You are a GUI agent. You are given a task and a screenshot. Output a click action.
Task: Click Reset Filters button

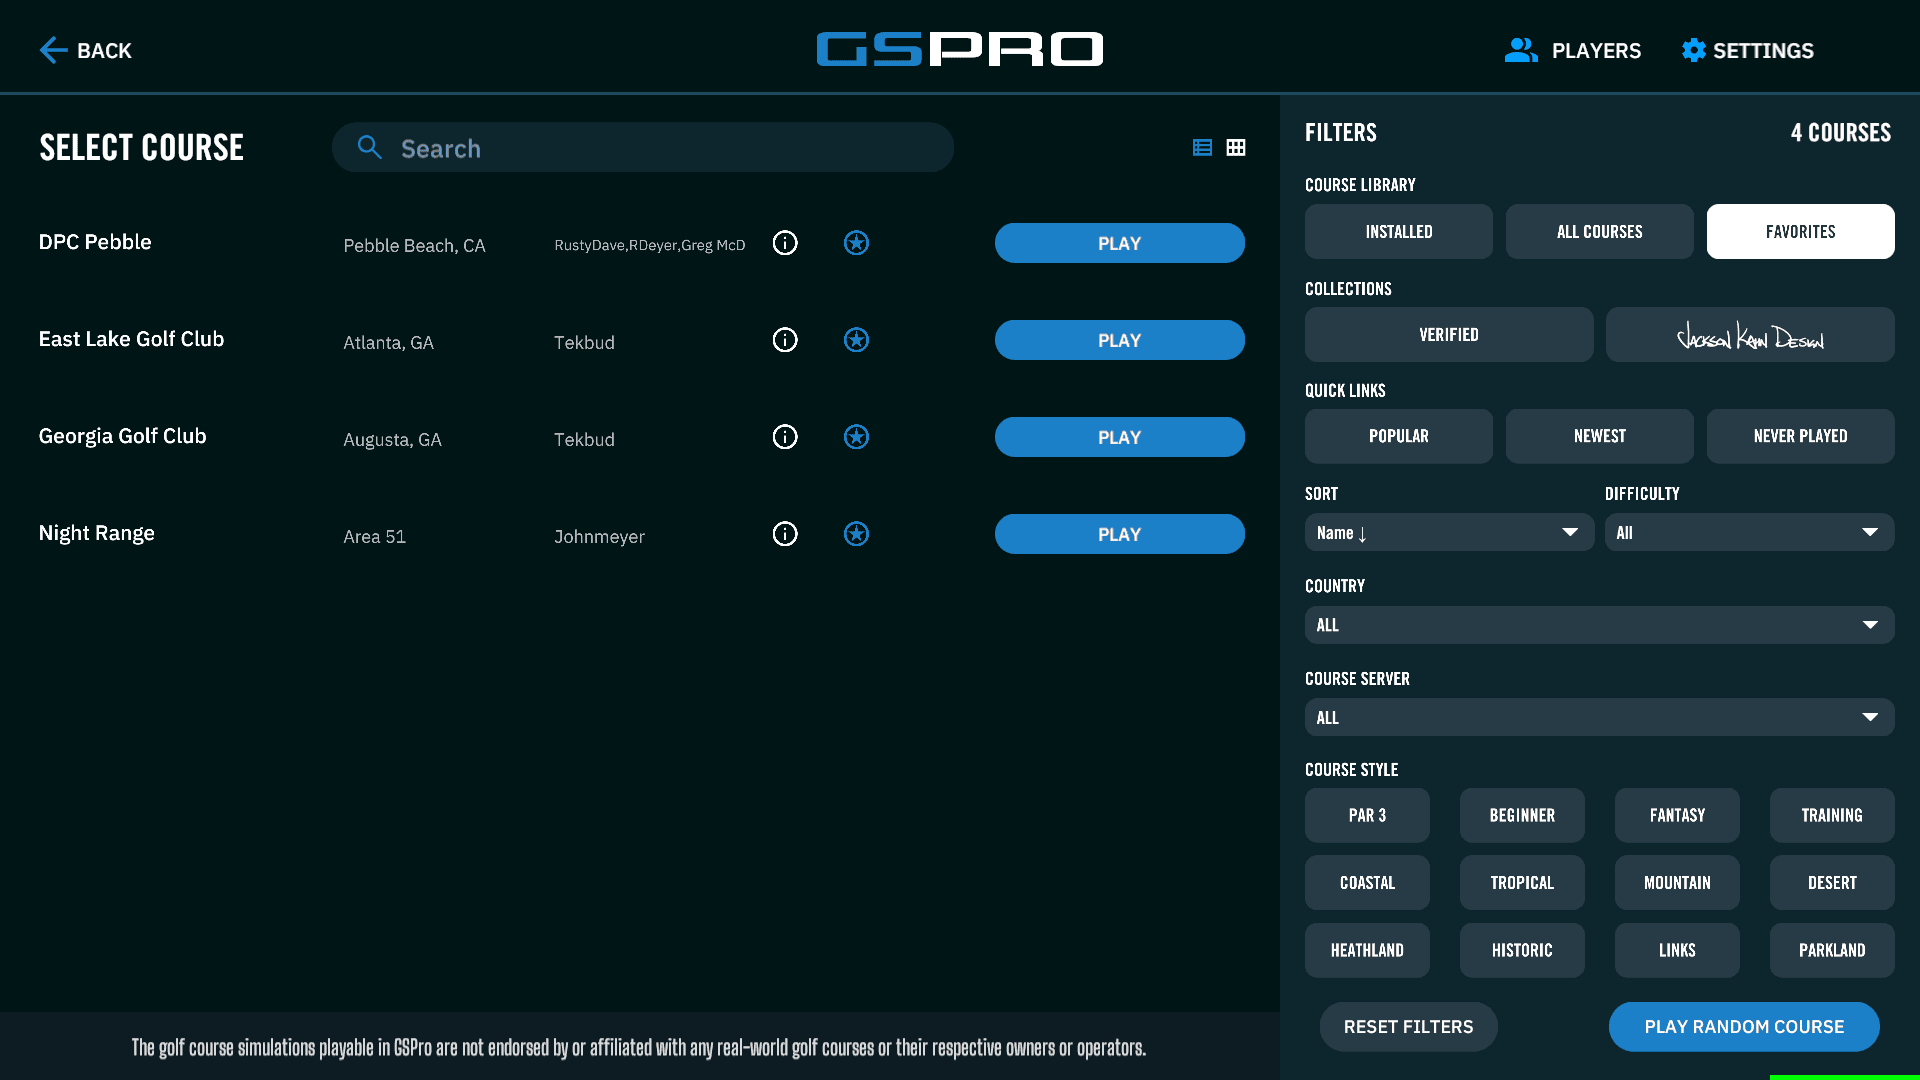click(1408, 1027)
